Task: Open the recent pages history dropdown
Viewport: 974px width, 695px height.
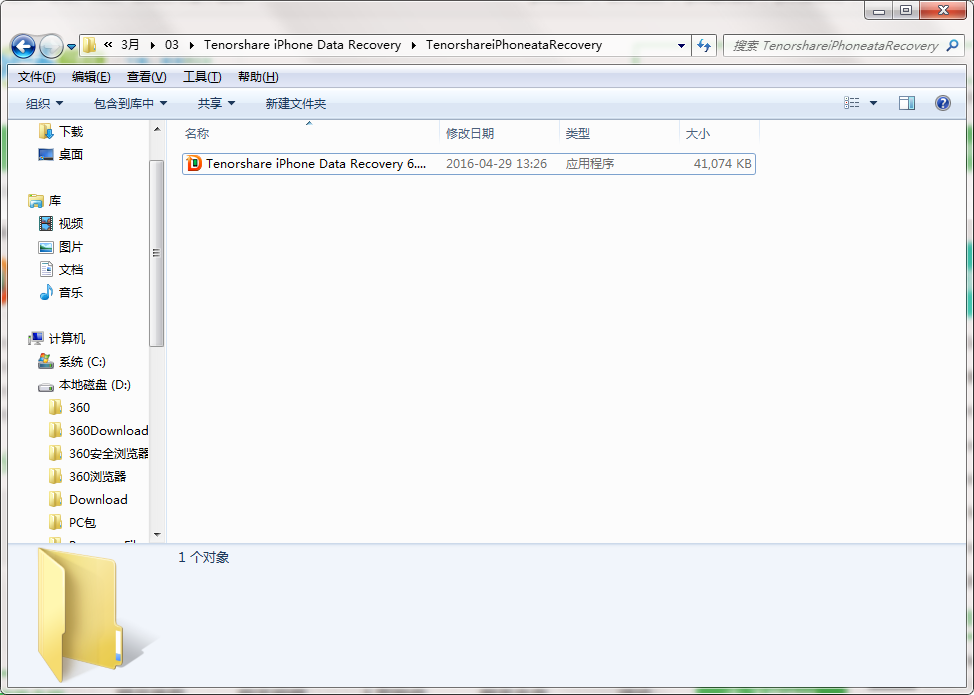Action: [x=71, y=46]
